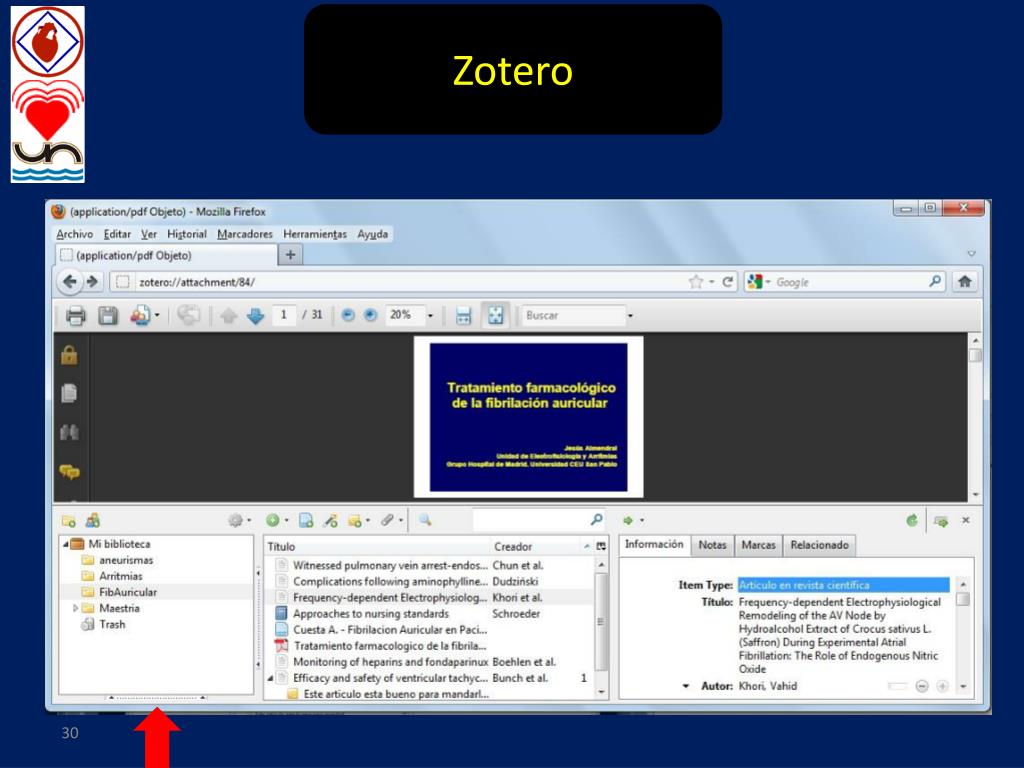This screenshot has width=1024, height=768.
Task: Open the Archivo menu
Action: (x=74, y=234)
